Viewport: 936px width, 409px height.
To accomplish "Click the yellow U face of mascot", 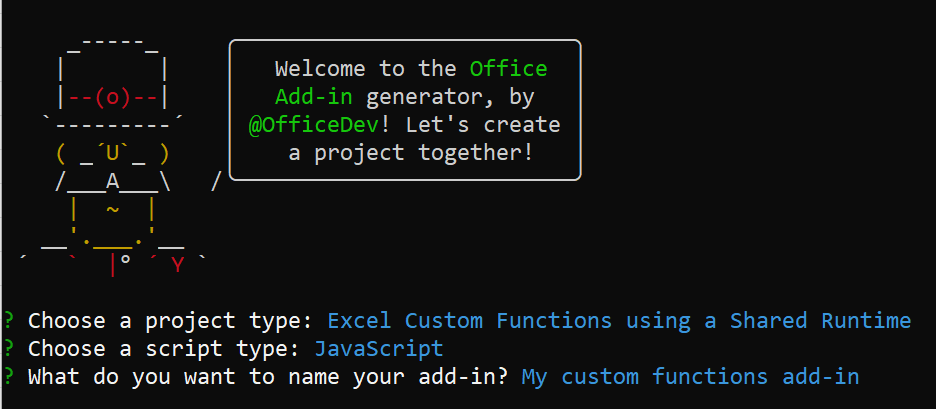I will pos(113,153).
